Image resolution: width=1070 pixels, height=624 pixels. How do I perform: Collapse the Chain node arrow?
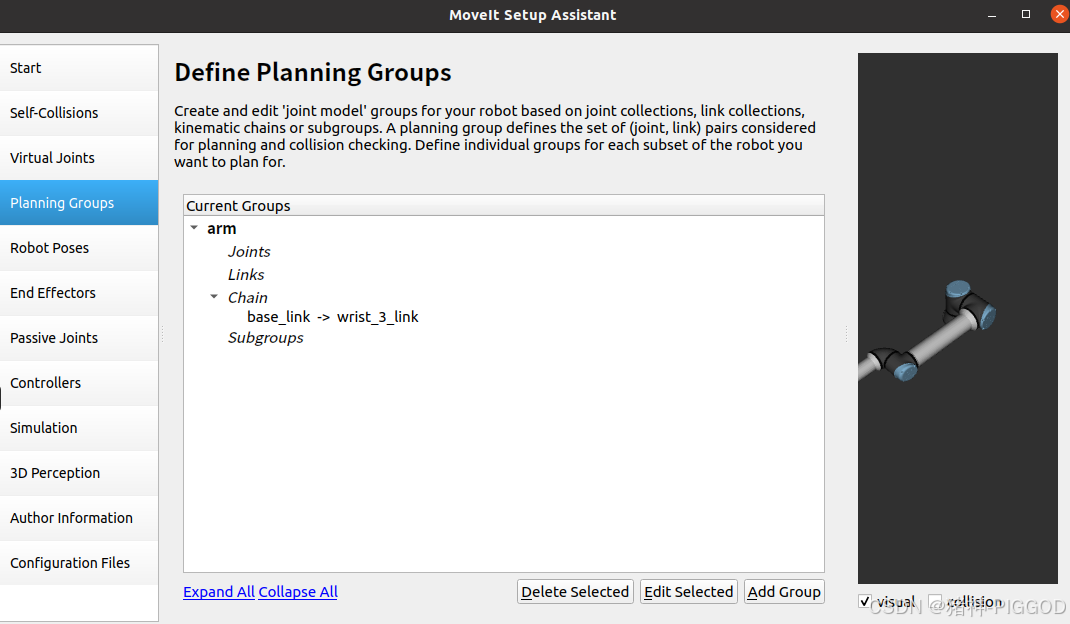(214, 297)
